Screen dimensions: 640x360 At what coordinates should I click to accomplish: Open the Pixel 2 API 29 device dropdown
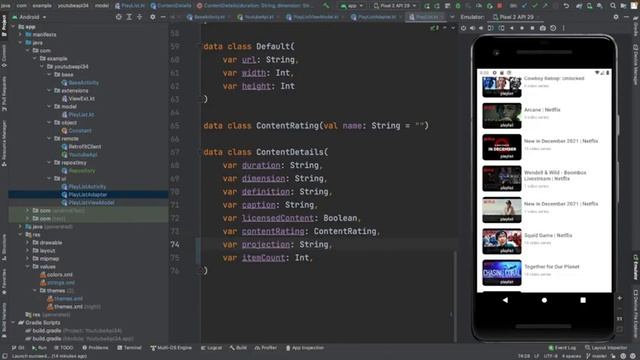(x=395, y=6)
